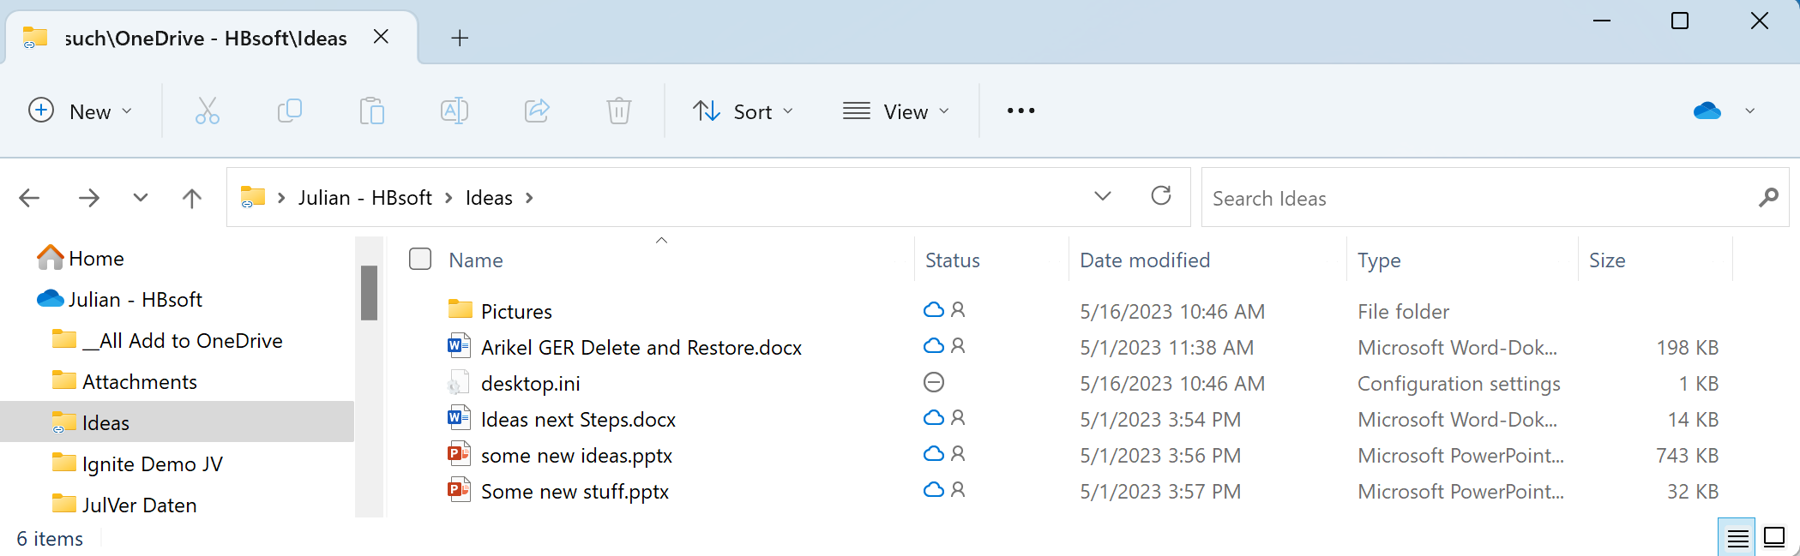Image resolution: width=1800 pixels, height=556 pixels.
Task: Click the Copy icon in toolbar
Action: 289,111
